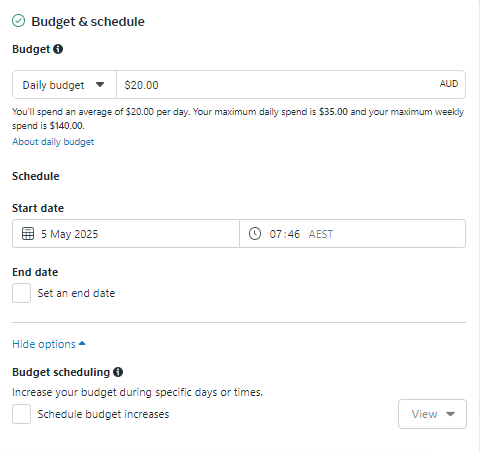
Task: Open the Daily budget type dropdown
Action: 64,85
